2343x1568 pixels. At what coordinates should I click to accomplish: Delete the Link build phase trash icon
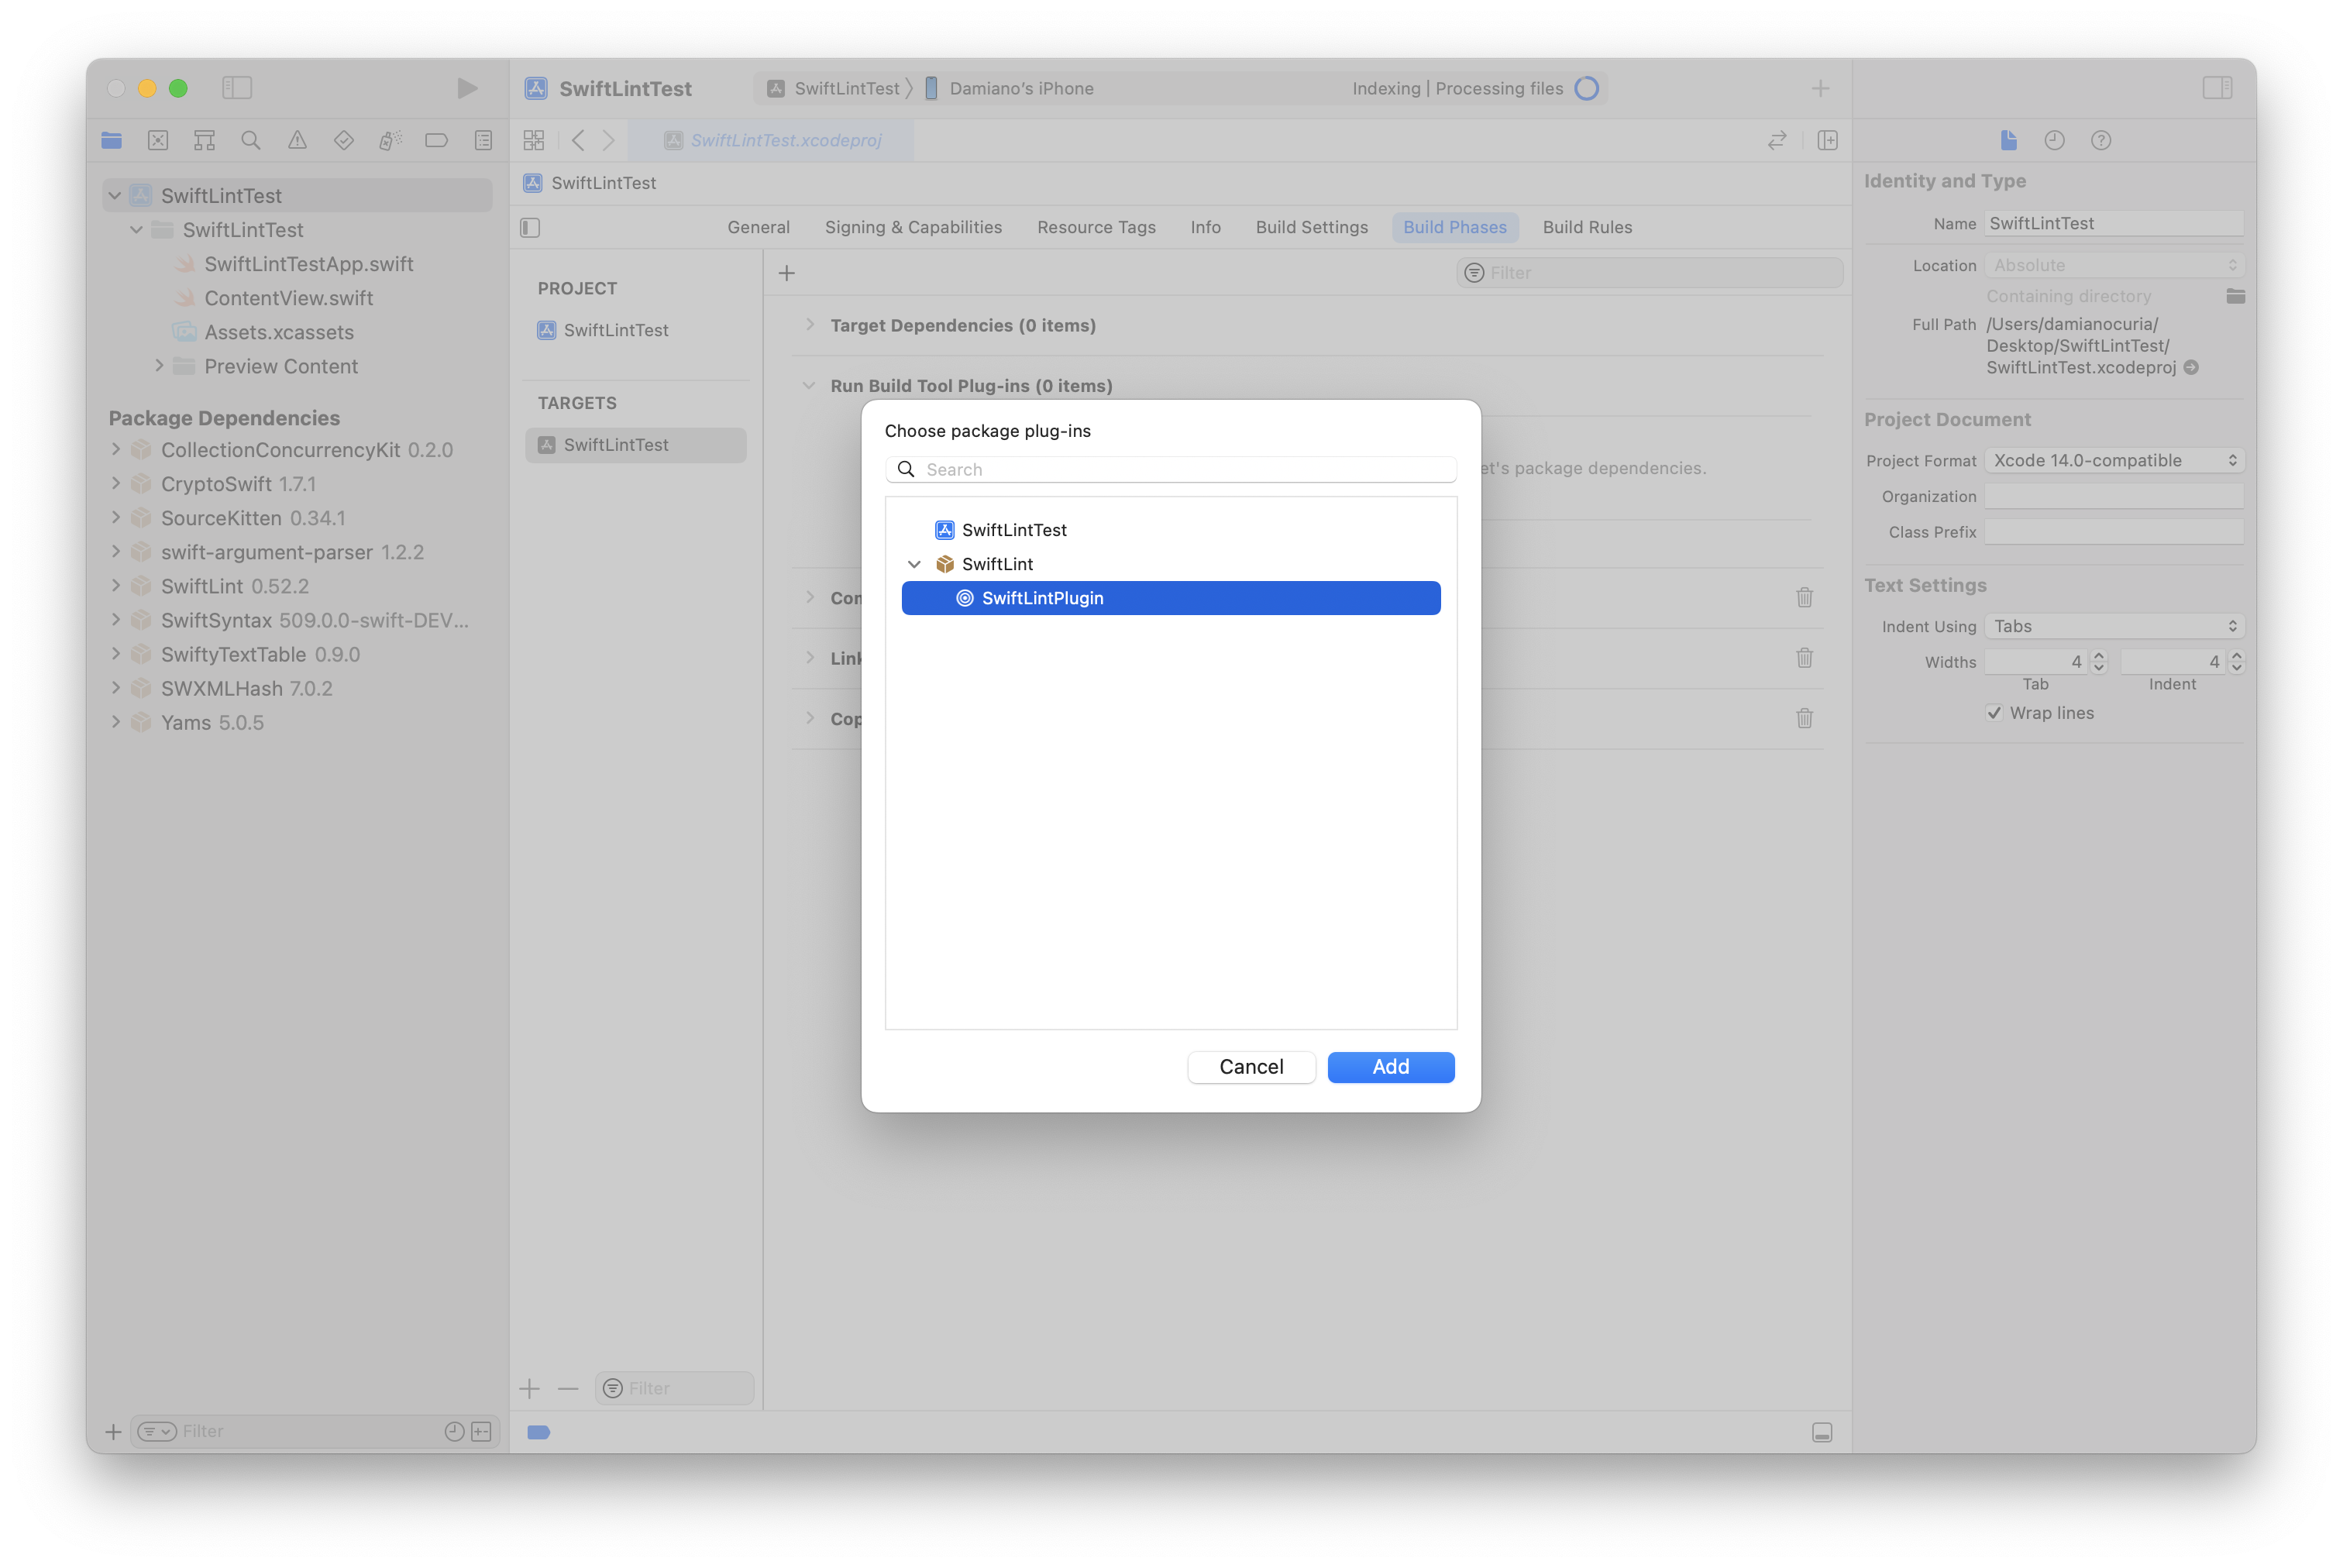1804,658
